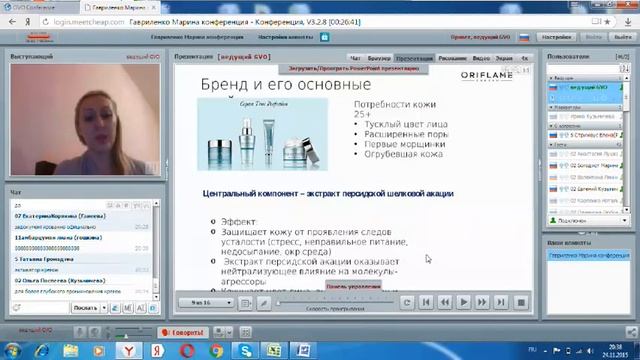Click the chat scrollbar down arrow
Image resolution: width=640 pixels, height=360 pixels.
click(156, 297)
